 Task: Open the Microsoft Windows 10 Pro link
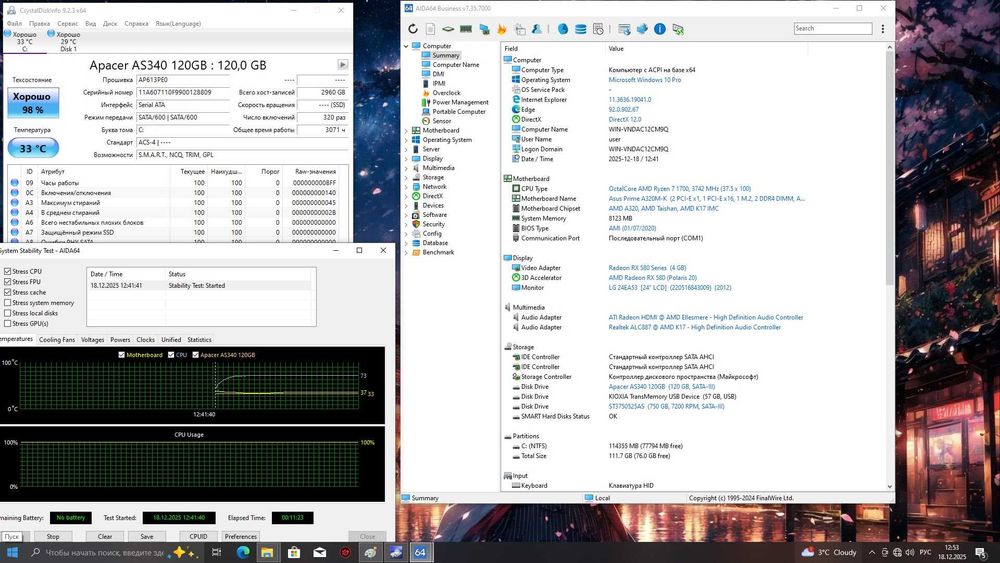coord(645,80)
